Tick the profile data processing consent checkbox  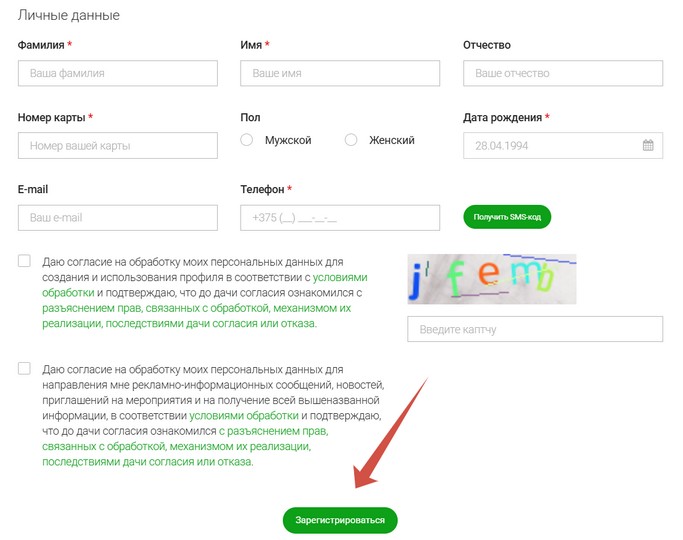[x=24, y=261]
